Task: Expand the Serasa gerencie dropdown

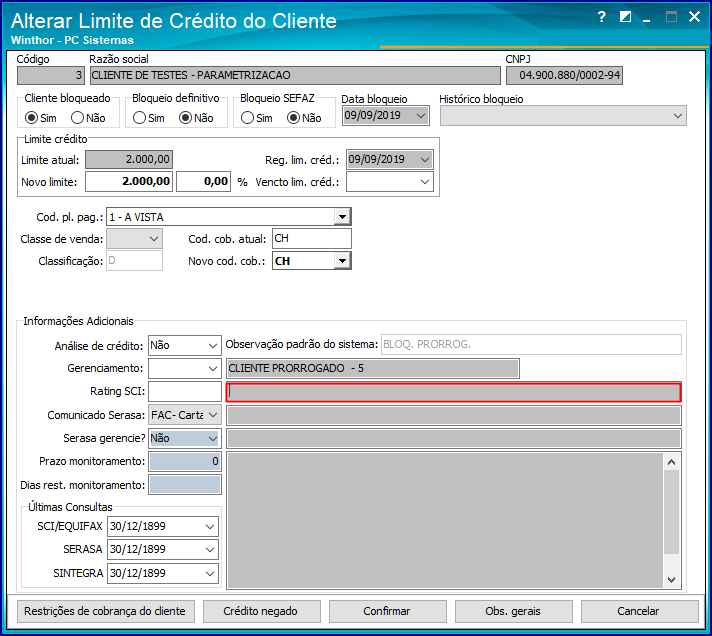Action: pyautogui.click(x=213, y=439)
